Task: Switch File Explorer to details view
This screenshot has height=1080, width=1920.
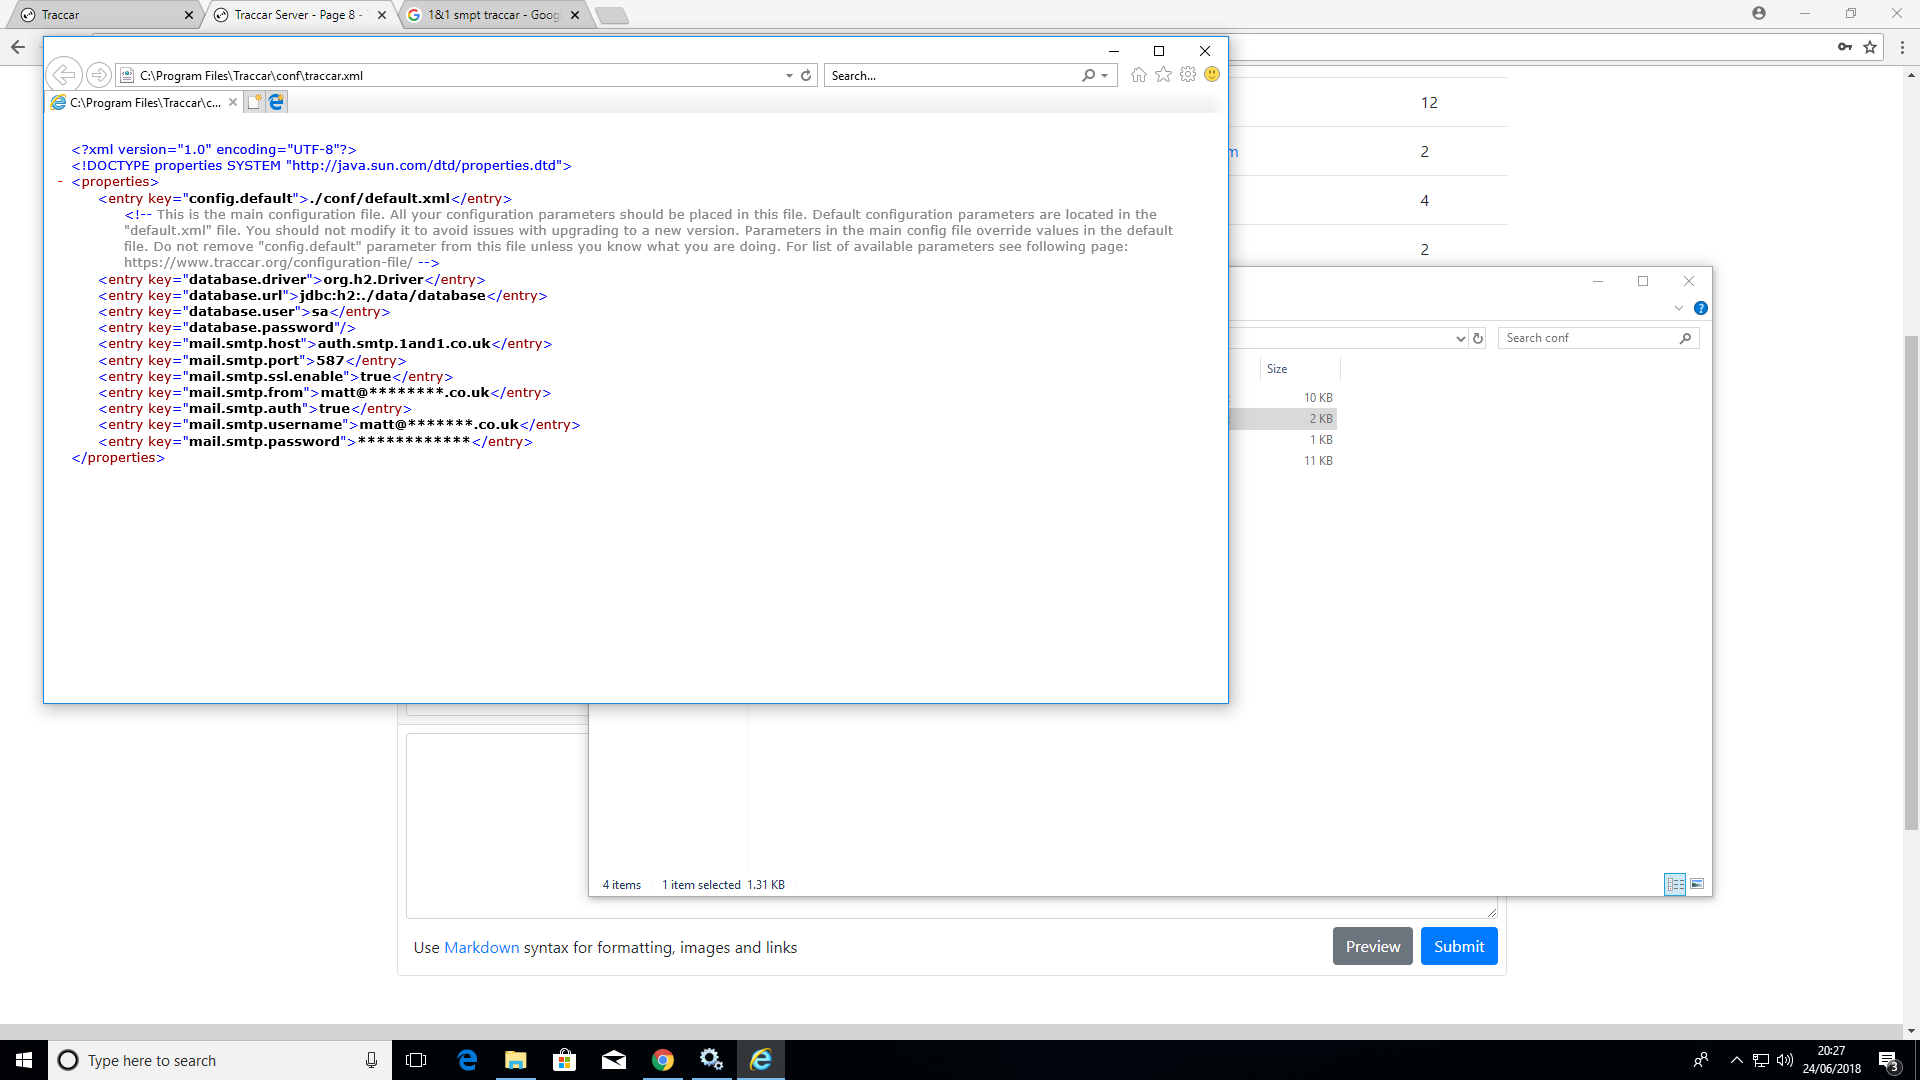Action: 1675,884
